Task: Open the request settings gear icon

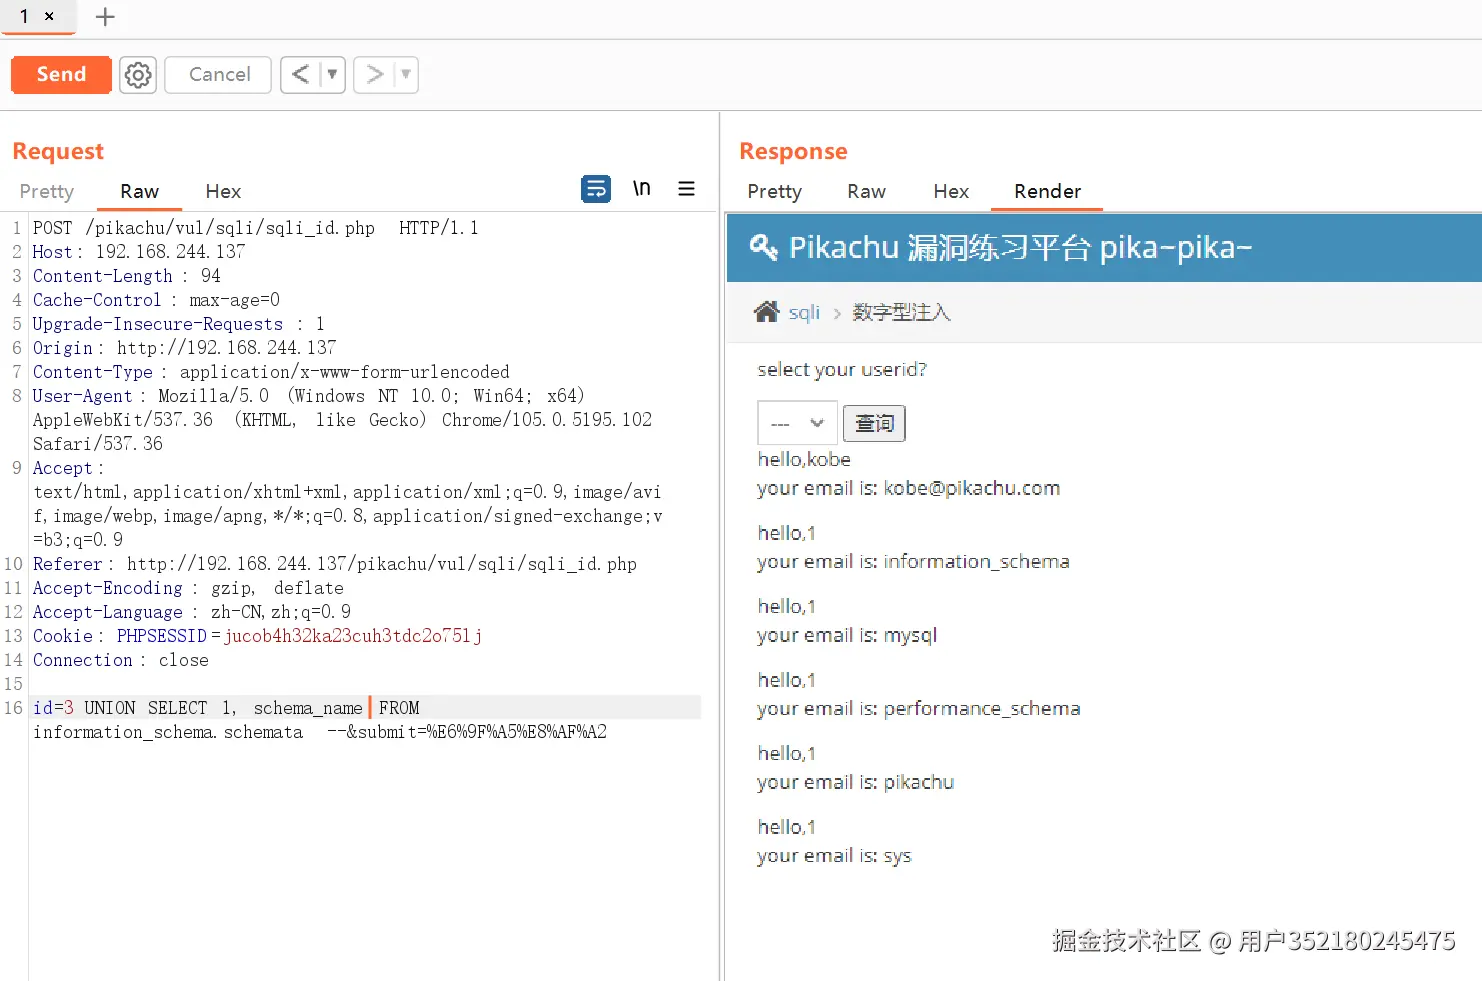Action: pyautogui.click(x=138, y=75)
